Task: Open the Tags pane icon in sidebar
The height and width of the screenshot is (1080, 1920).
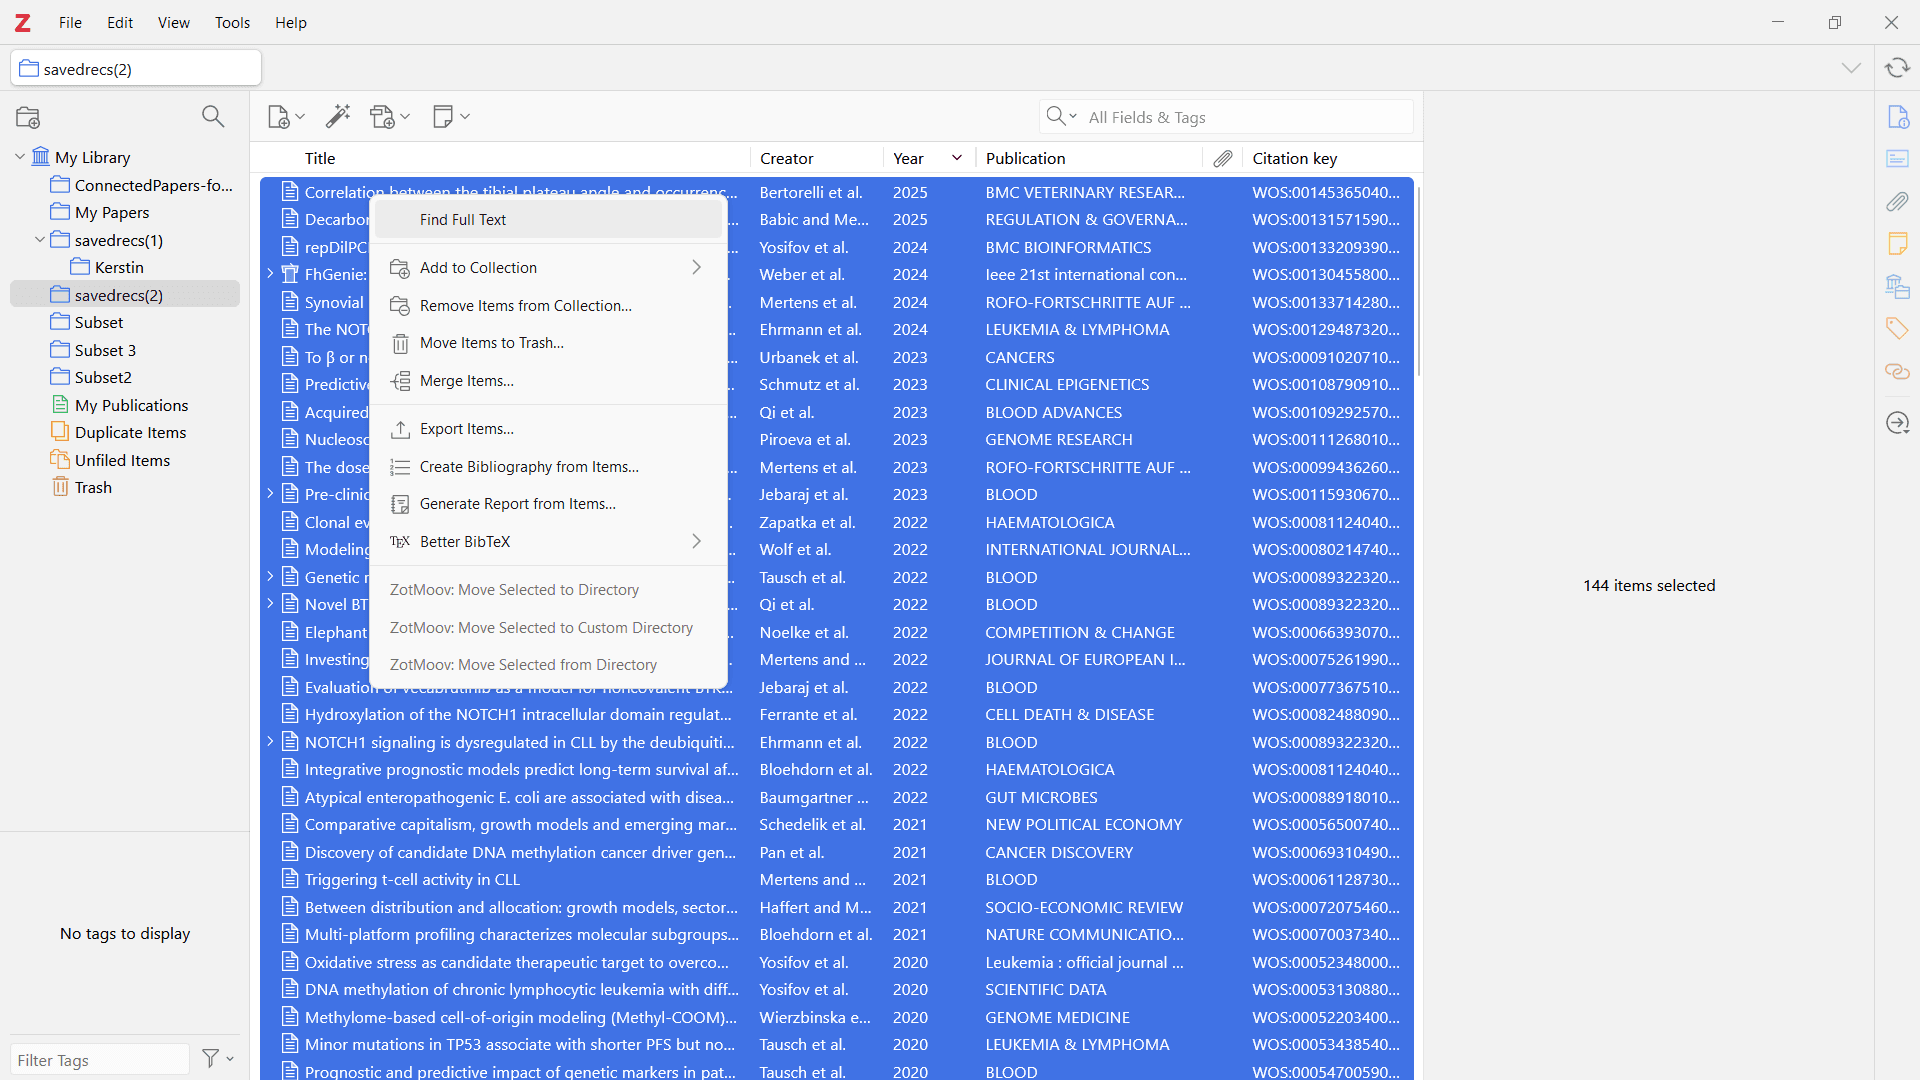Action: click(x=1898, y=329)
